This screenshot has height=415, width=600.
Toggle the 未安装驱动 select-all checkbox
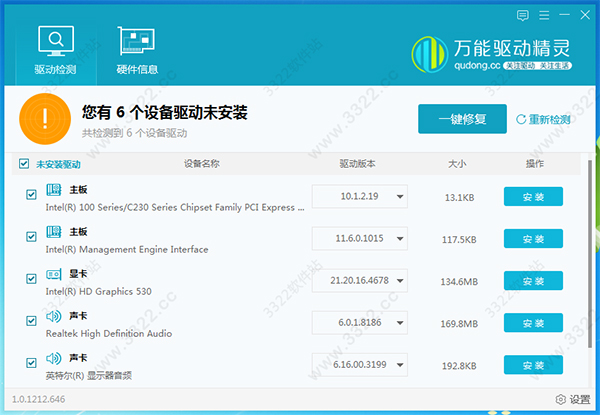click(x=25, y=163)
